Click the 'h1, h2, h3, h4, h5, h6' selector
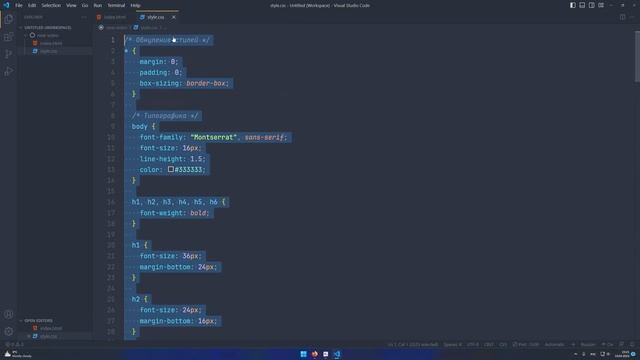Viewport: 640px width, 360px height. 175,202
